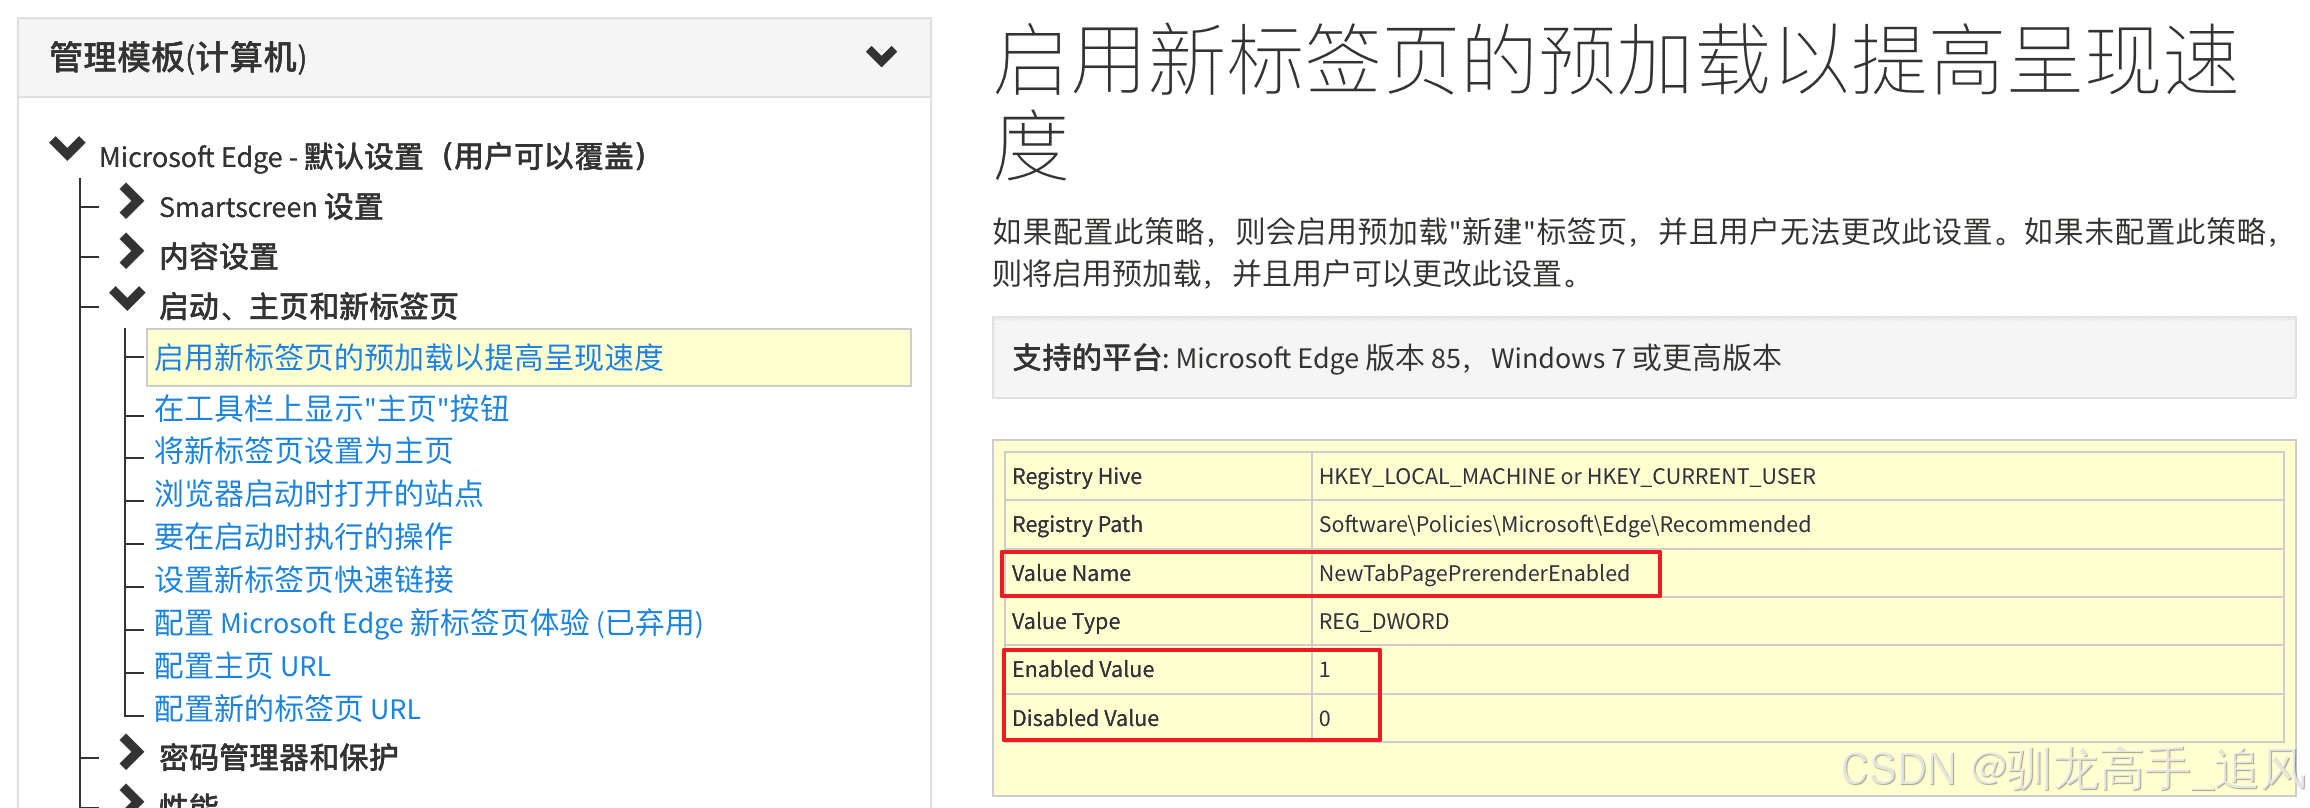Expand the Smartscreen 设置 node

click(x=131, y=201)
